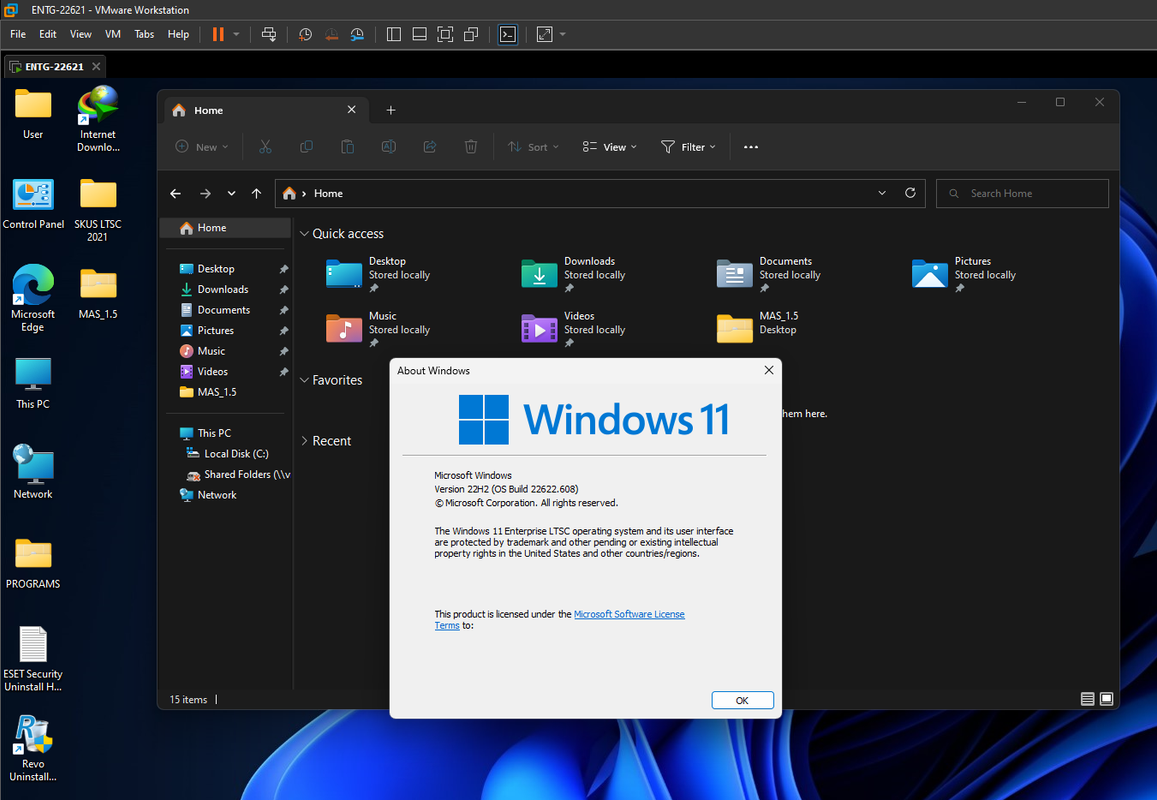
Task: Open the VMware File menu
Action: tap(18, 34)
